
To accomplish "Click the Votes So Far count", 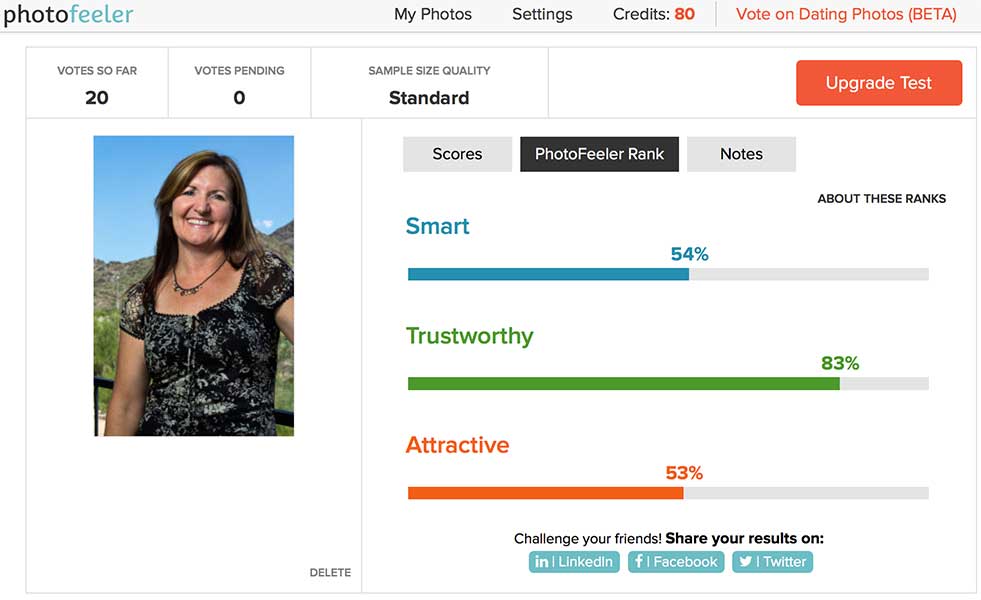I will (x=97, y=97).
